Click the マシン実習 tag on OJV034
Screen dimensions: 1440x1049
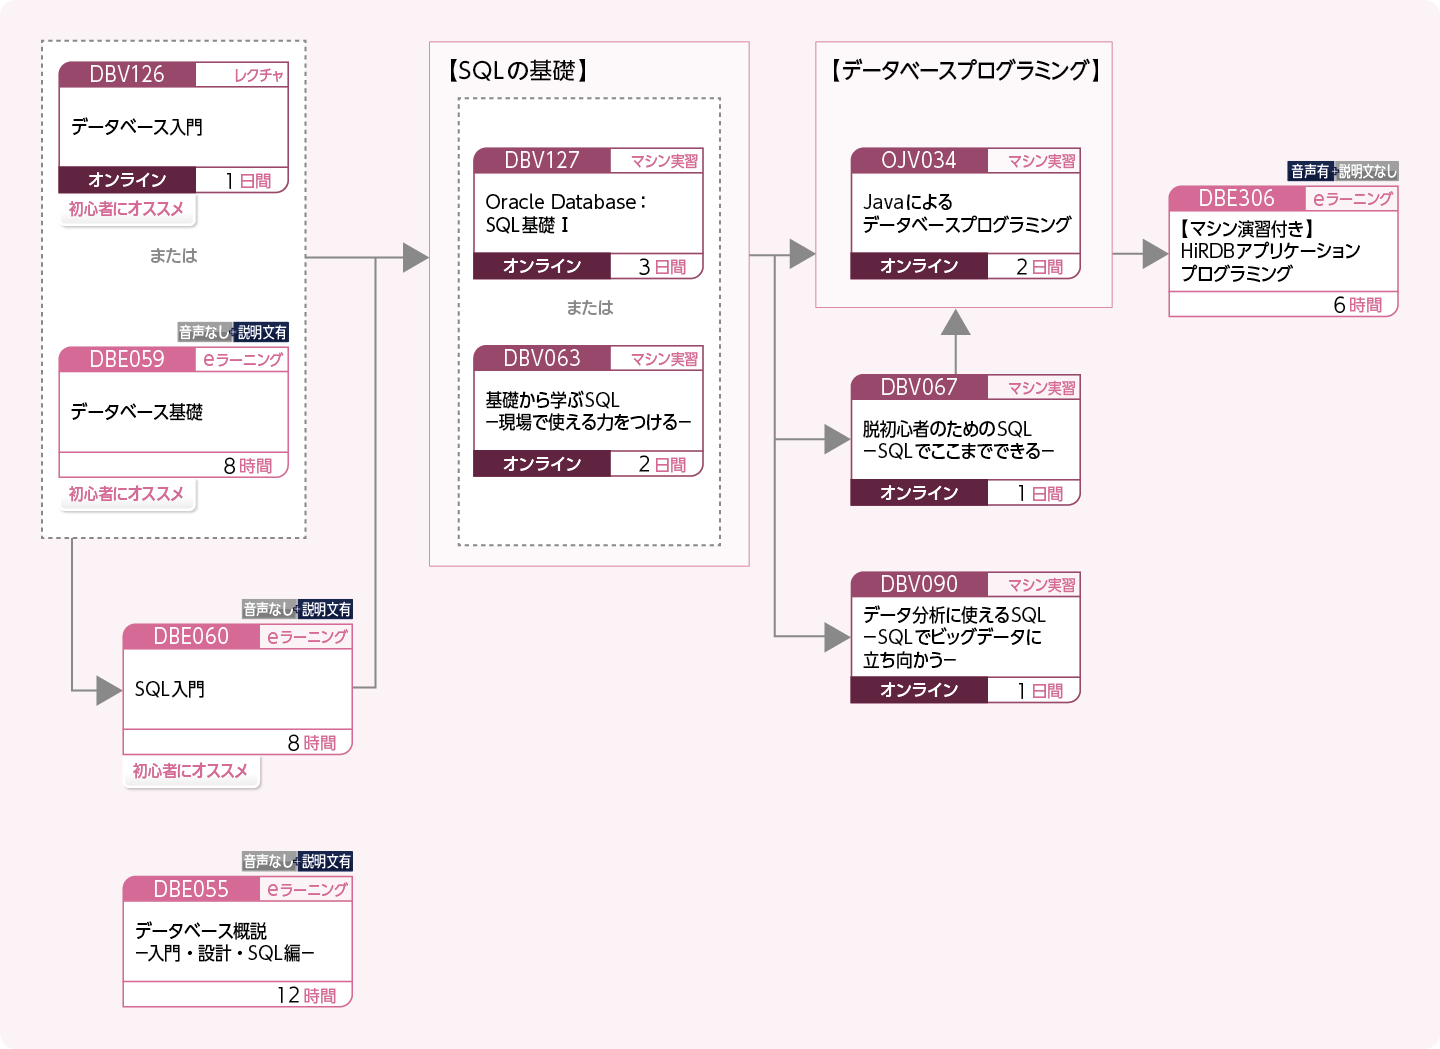1041,161
